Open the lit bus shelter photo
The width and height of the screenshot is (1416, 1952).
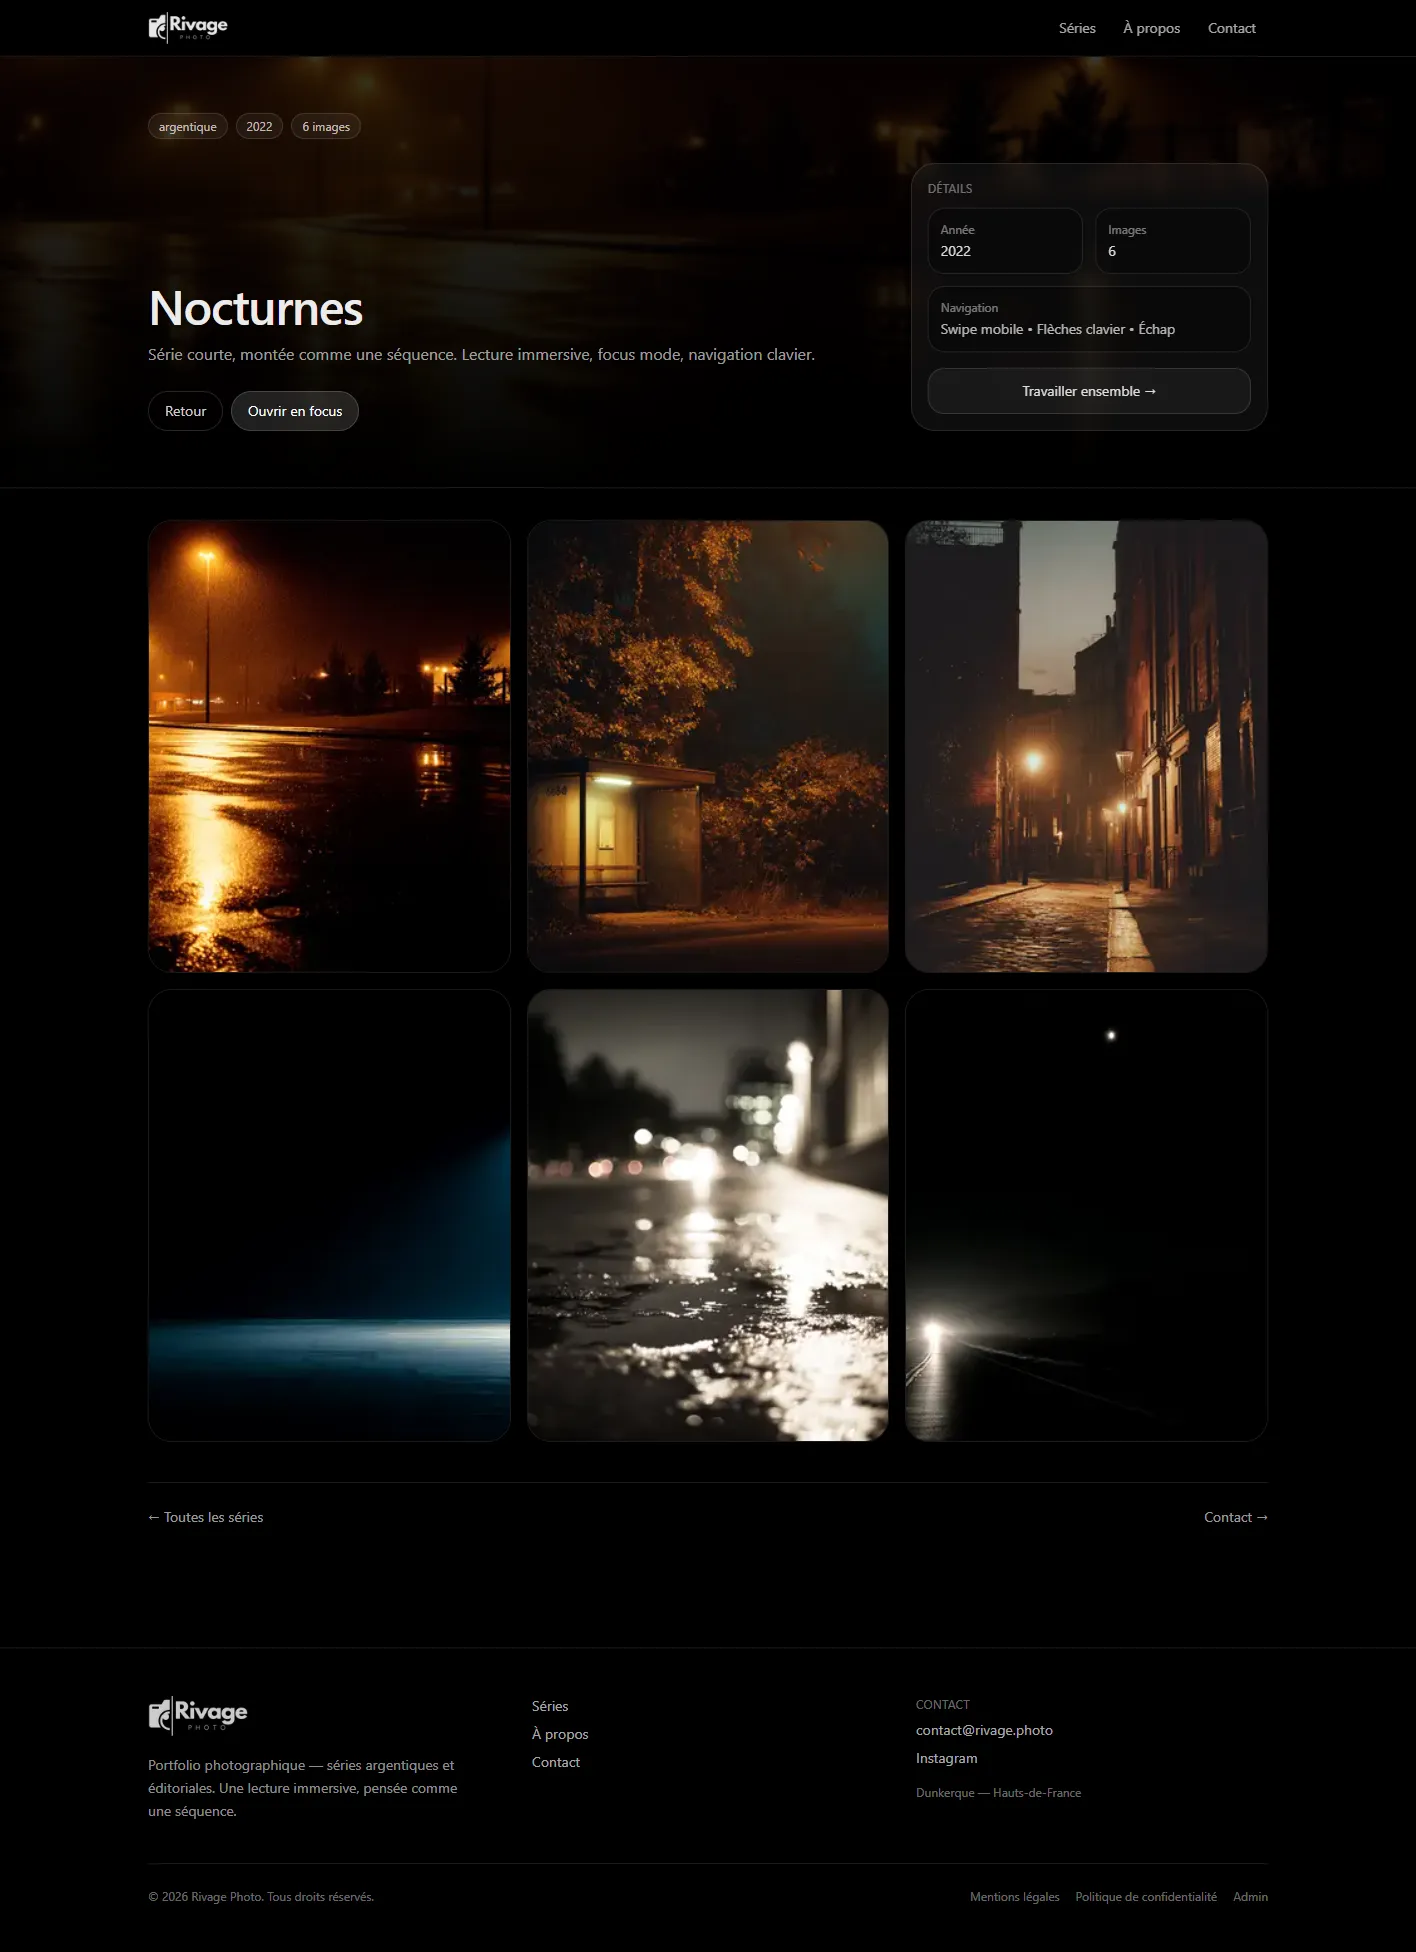[x=707, y=746]
